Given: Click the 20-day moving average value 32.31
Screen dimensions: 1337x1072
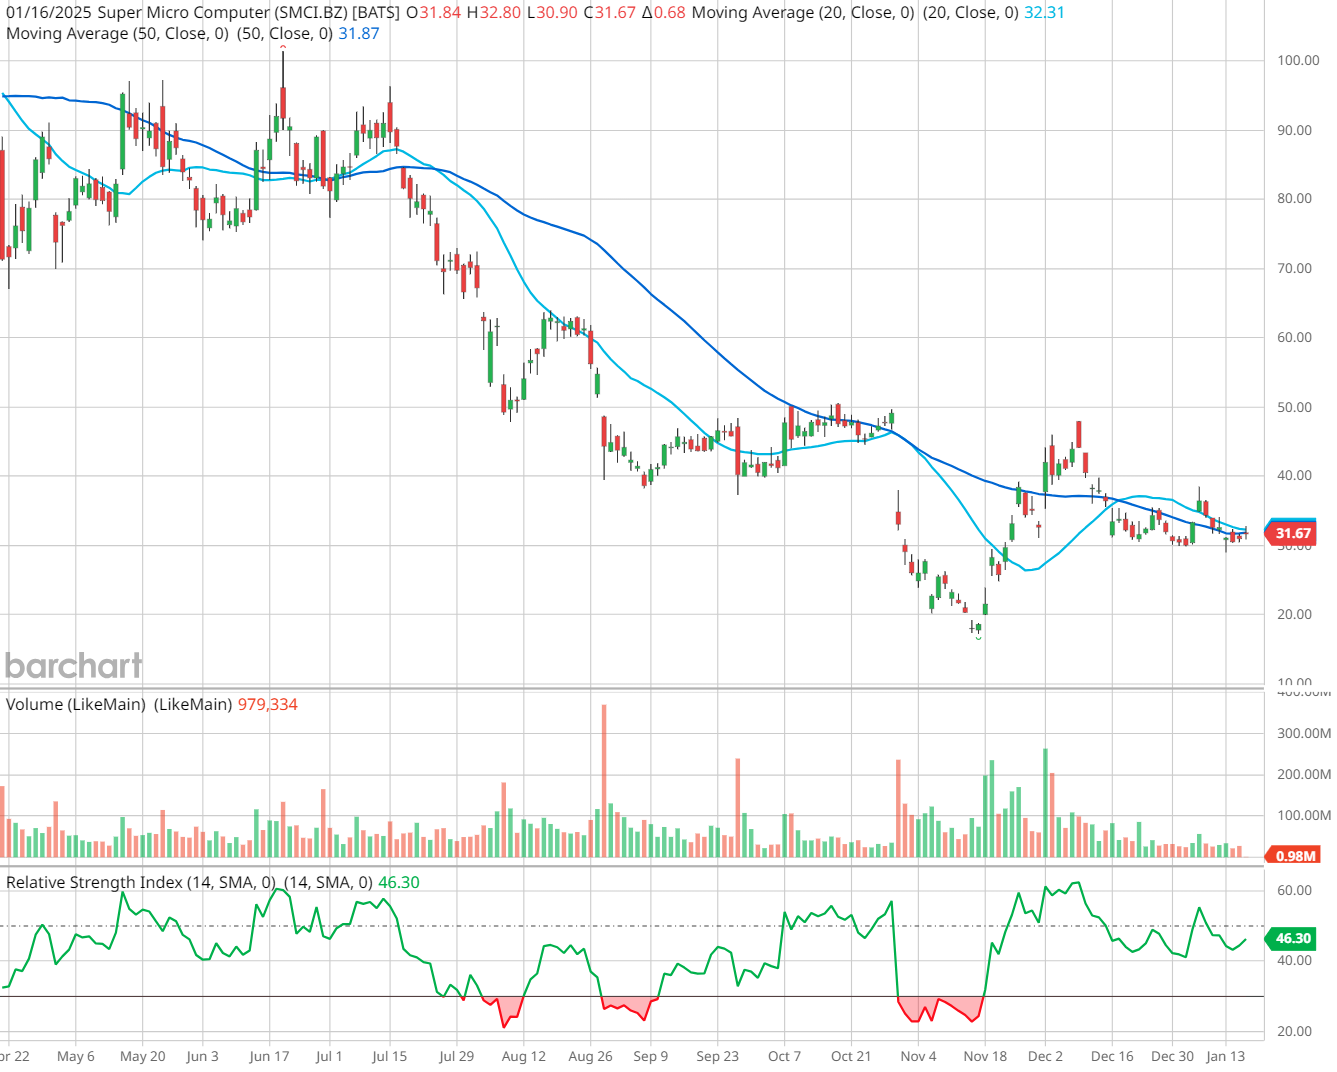Looking at the screenshot, I should coord(1044,13).
